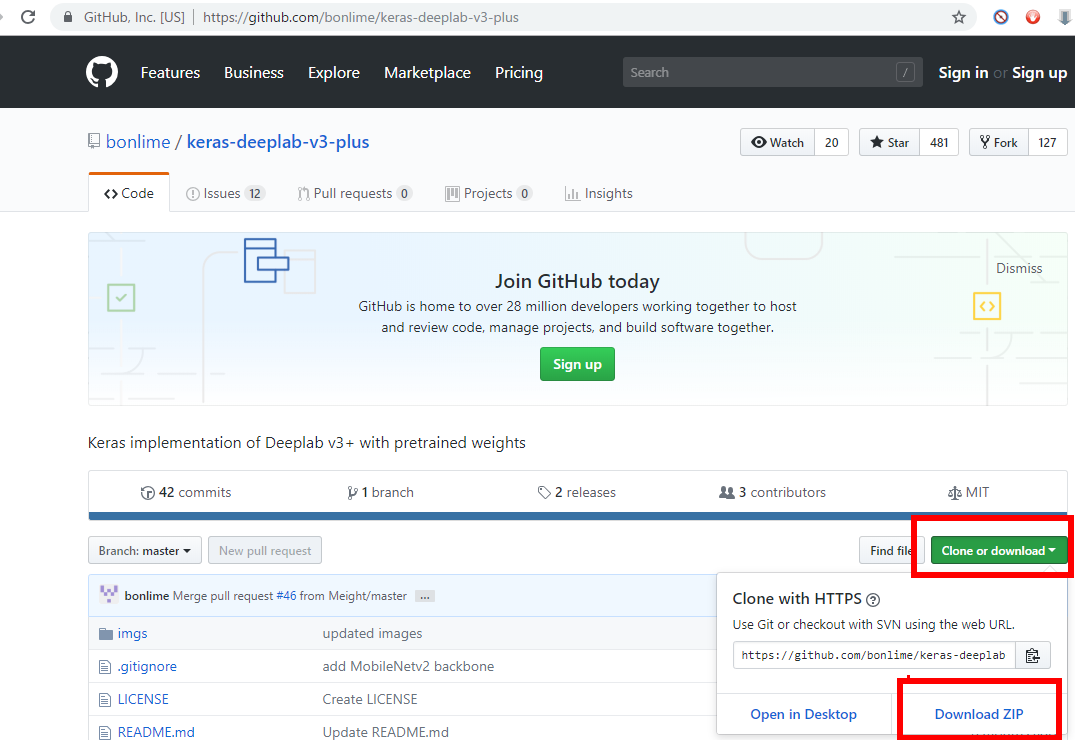Click Open in Desktop
Screen dimensions: 1075x740
pos(804,714)
